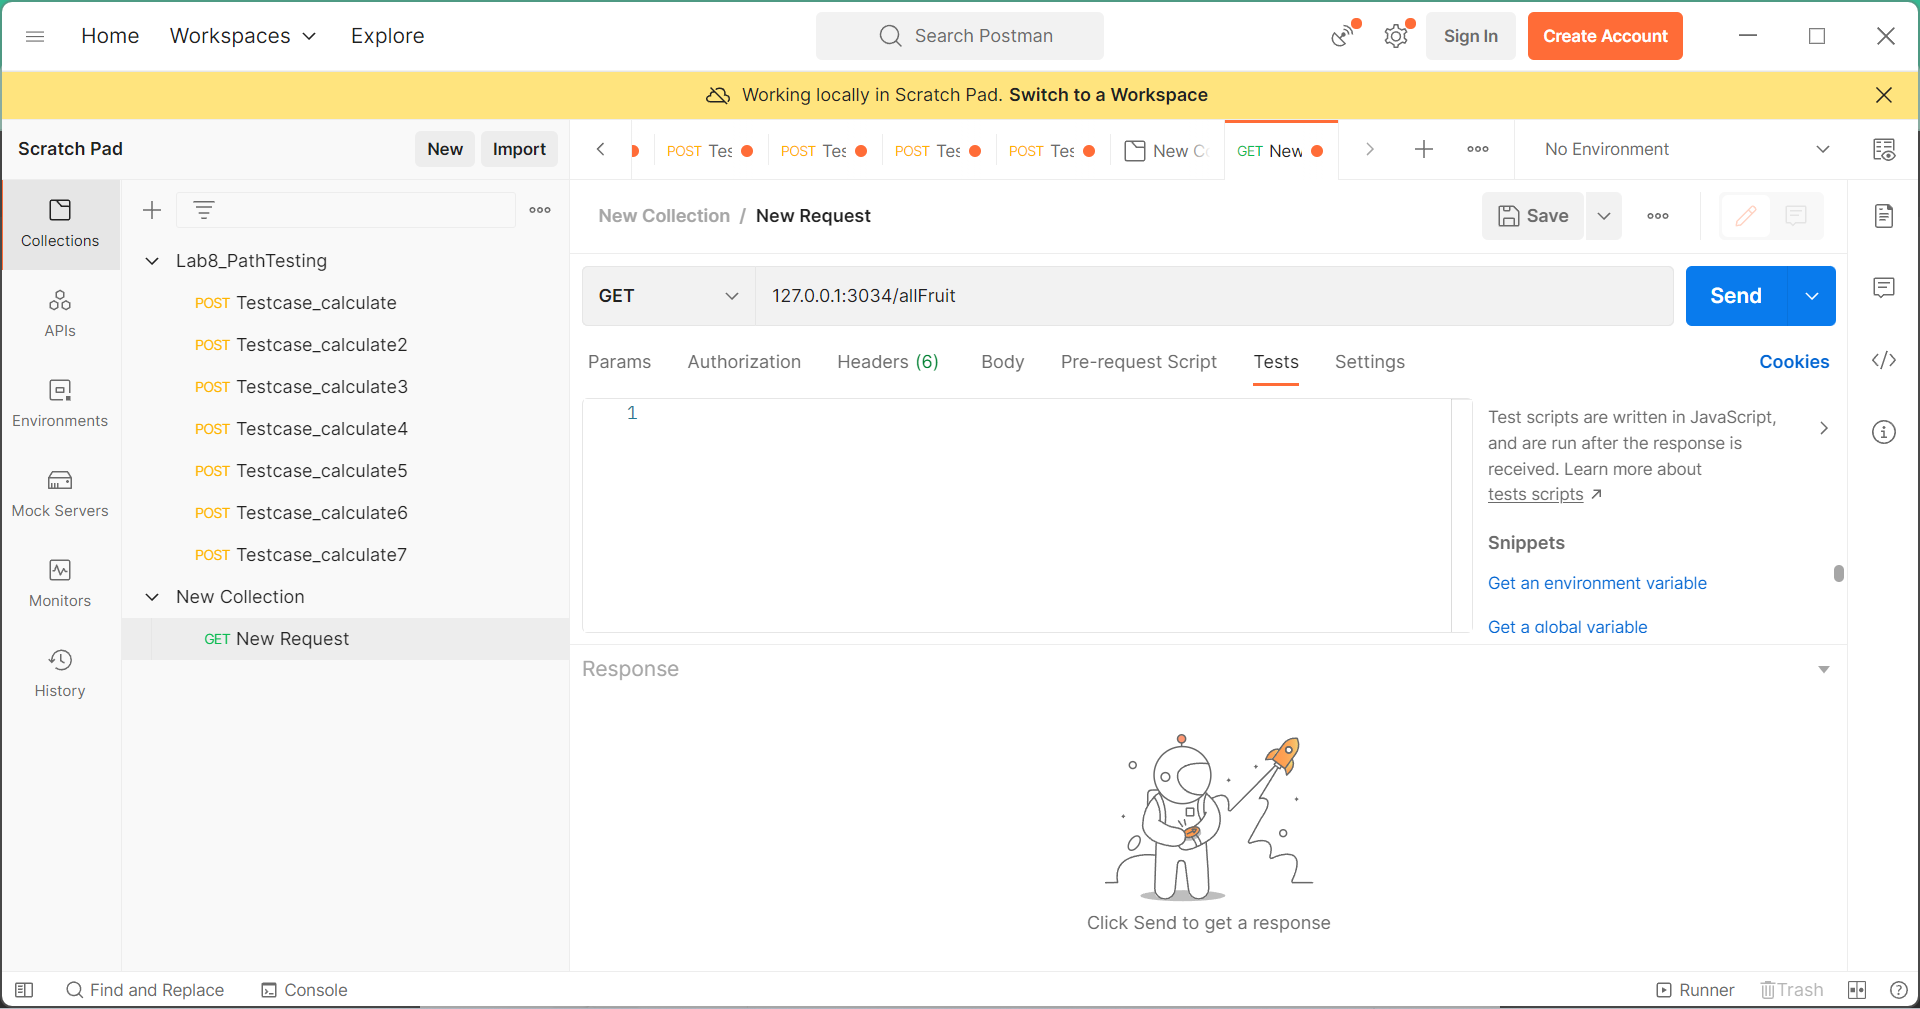Click the Cookies link
Screen dimensions: 1920x1009
pos(1793,362)
